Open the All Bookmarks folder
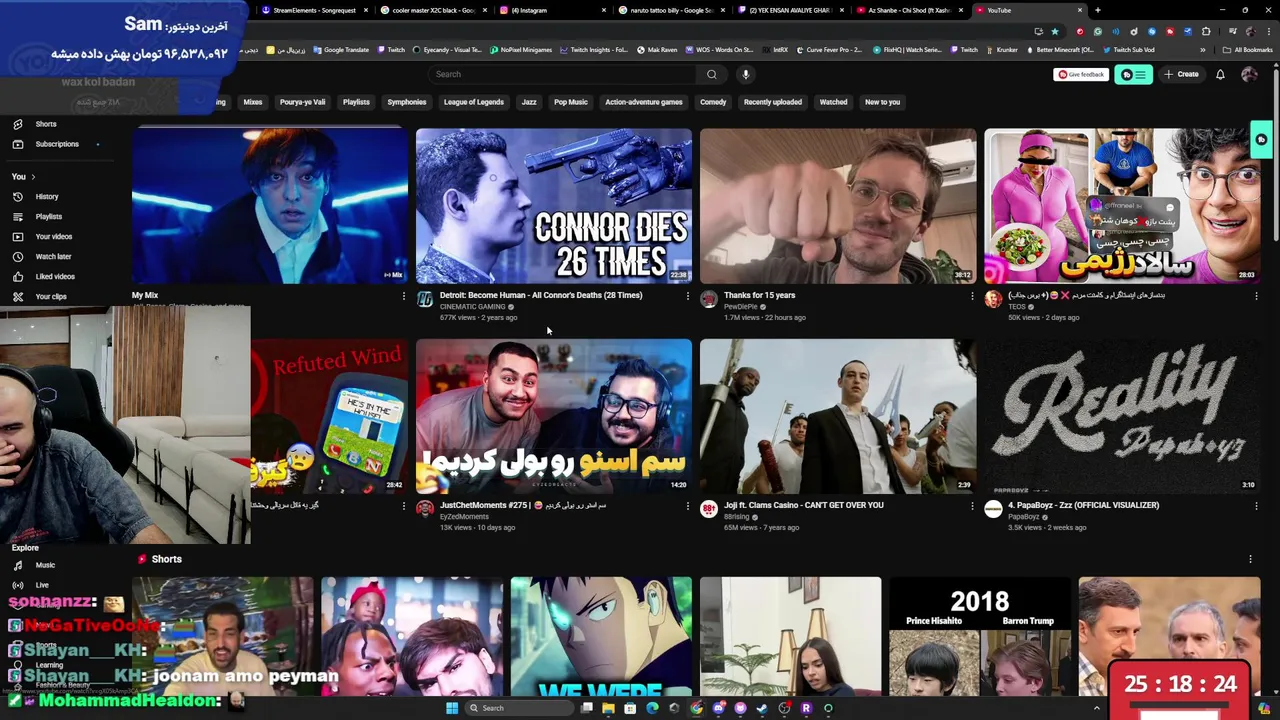The image size is (1280, 720). click(x=1248, y=50)
